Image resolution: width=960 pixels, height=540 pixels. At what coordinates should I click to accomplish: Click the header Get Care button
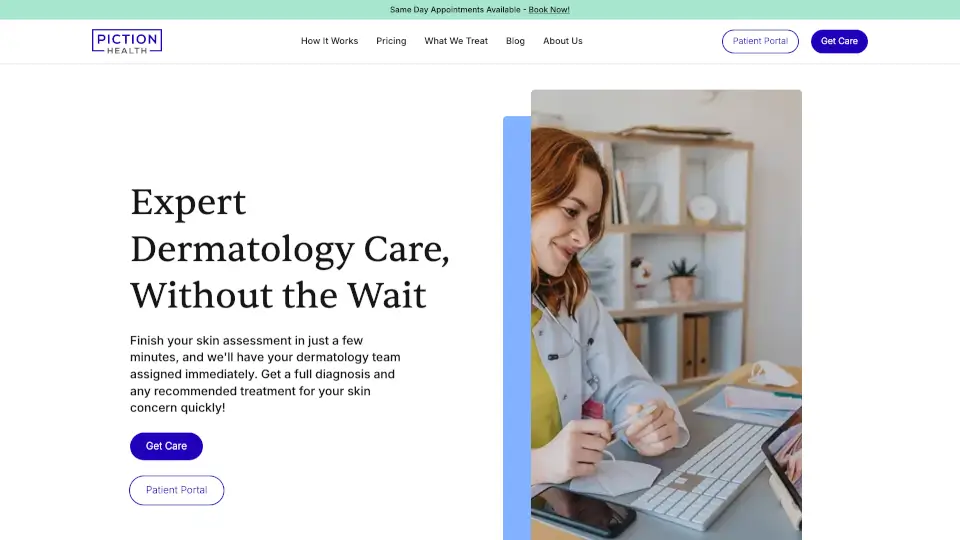[x=839, y=41]
